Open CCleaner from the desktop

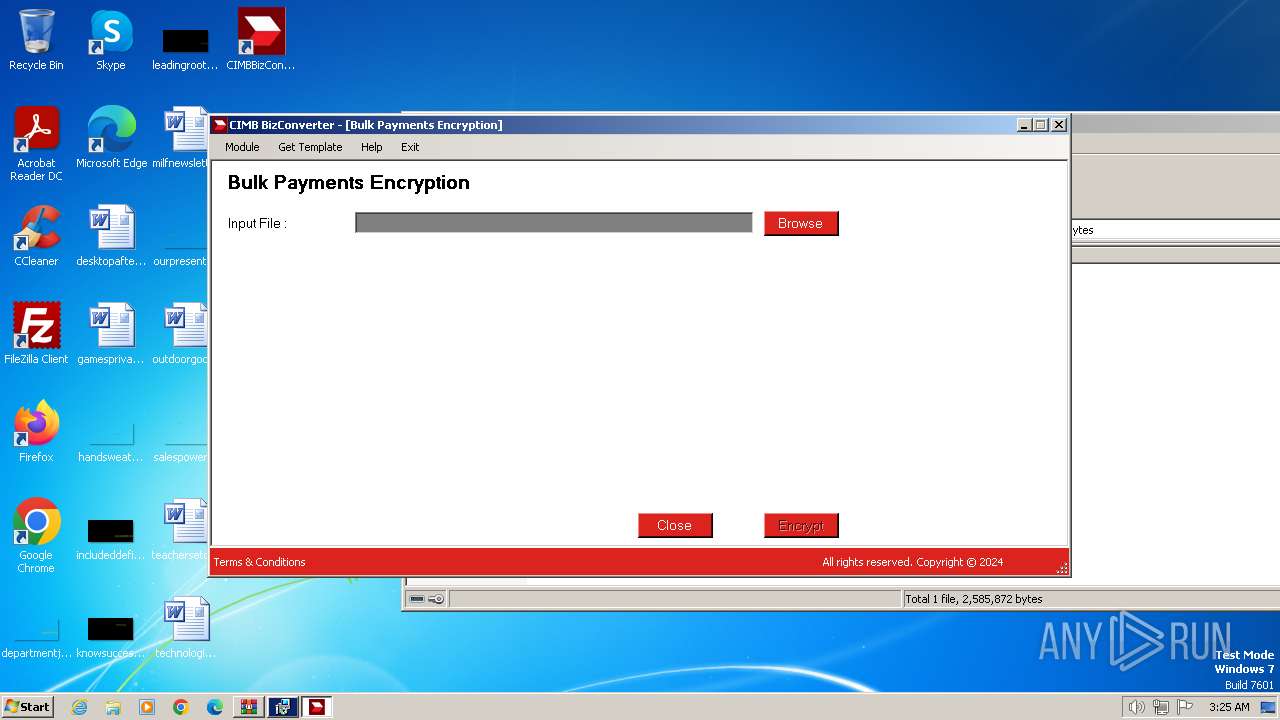36,236
